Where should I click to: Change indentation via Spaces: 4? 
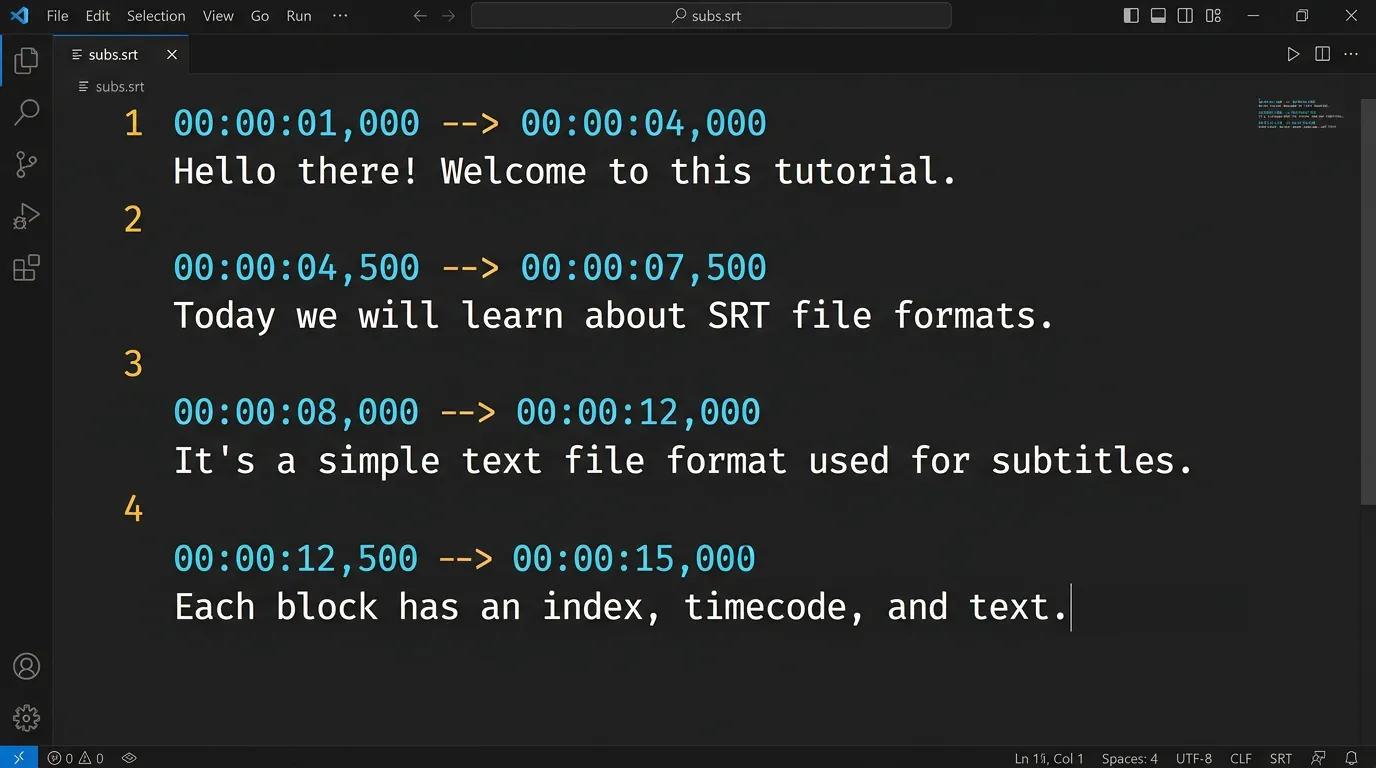pyautogui.click(x=1129, y=758)
